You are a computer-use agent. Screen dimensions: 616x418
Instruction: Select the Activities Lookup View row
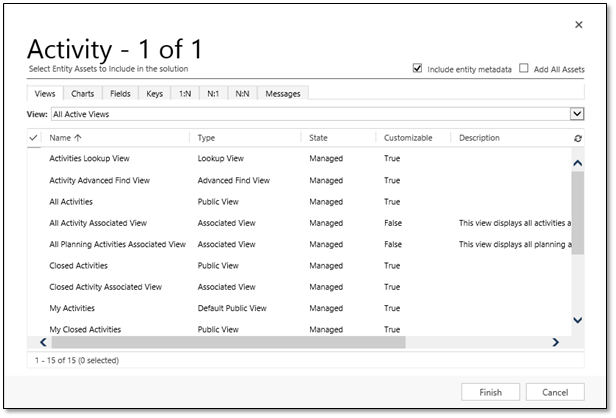[x=89, y=158]
